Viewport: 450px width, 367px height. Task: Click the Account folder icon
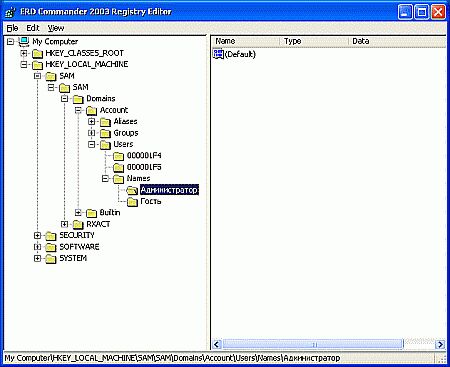coord(91,110)
